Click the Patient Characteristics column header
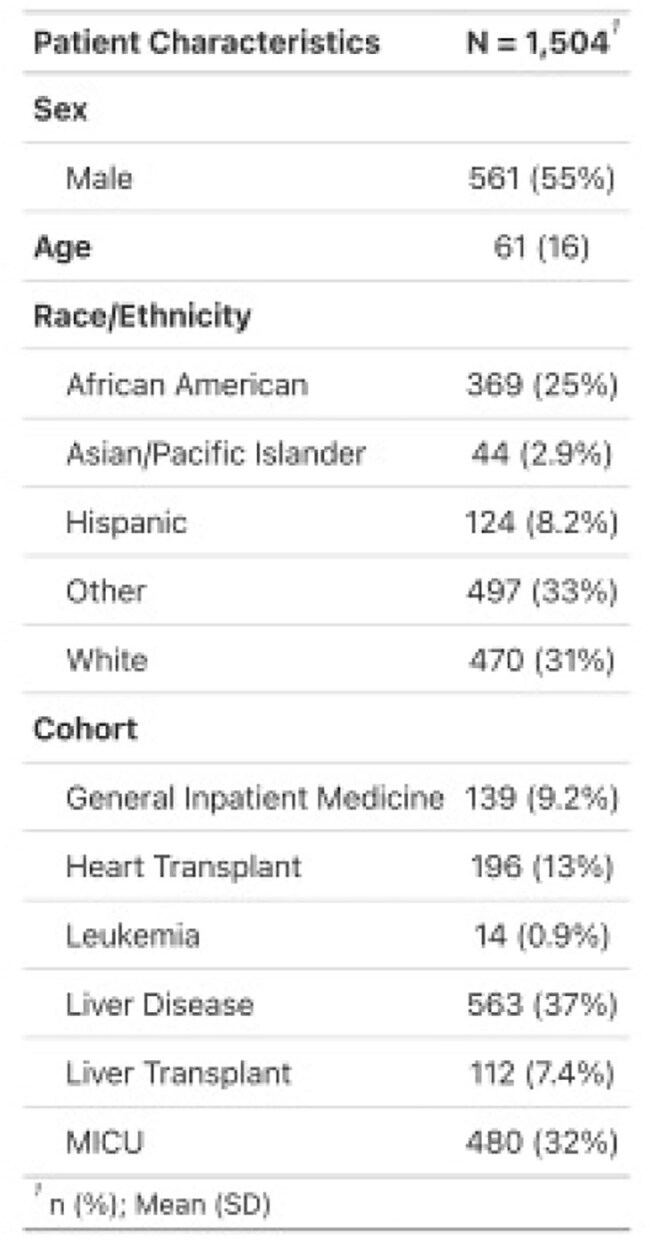The width and height of the screenshot is (650, 1242). coord(207,43)
